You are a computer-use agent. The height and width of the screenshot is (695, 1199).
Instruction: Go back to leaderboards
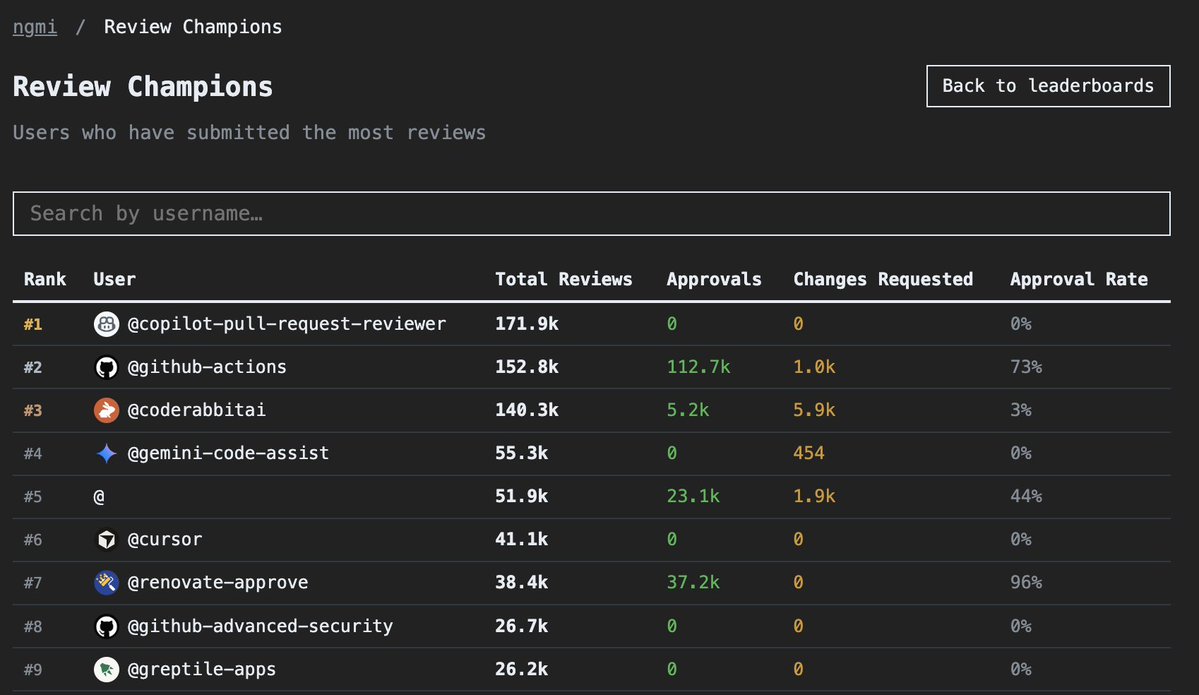pos(1048,86)
